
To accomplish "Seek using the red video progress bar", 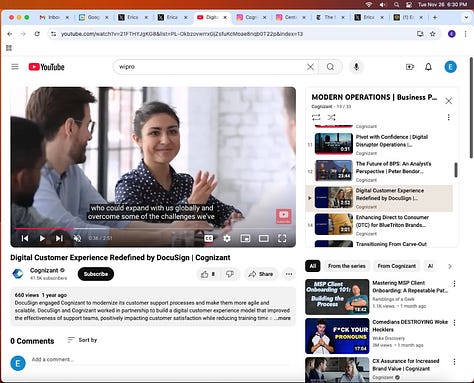I will pyautogui.click(x=153, y=229).
